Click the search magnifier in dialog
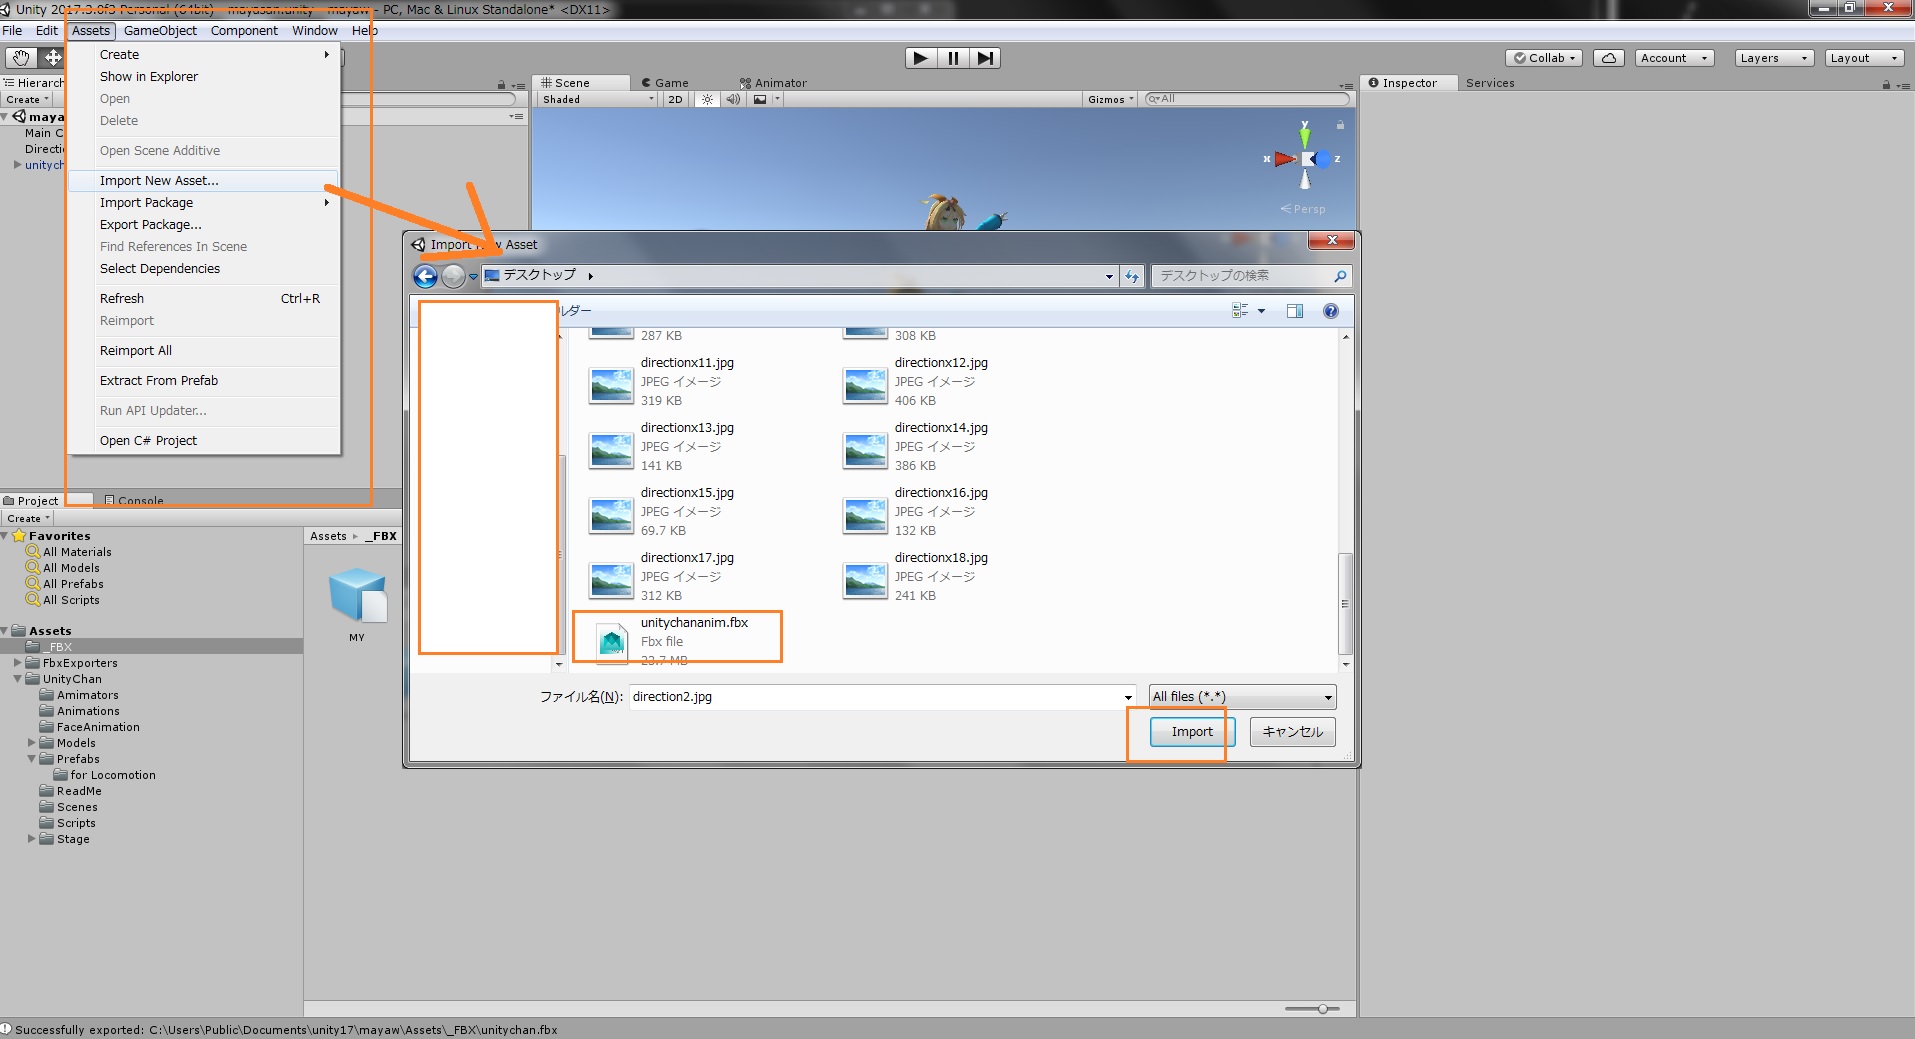 [1340, 276]
